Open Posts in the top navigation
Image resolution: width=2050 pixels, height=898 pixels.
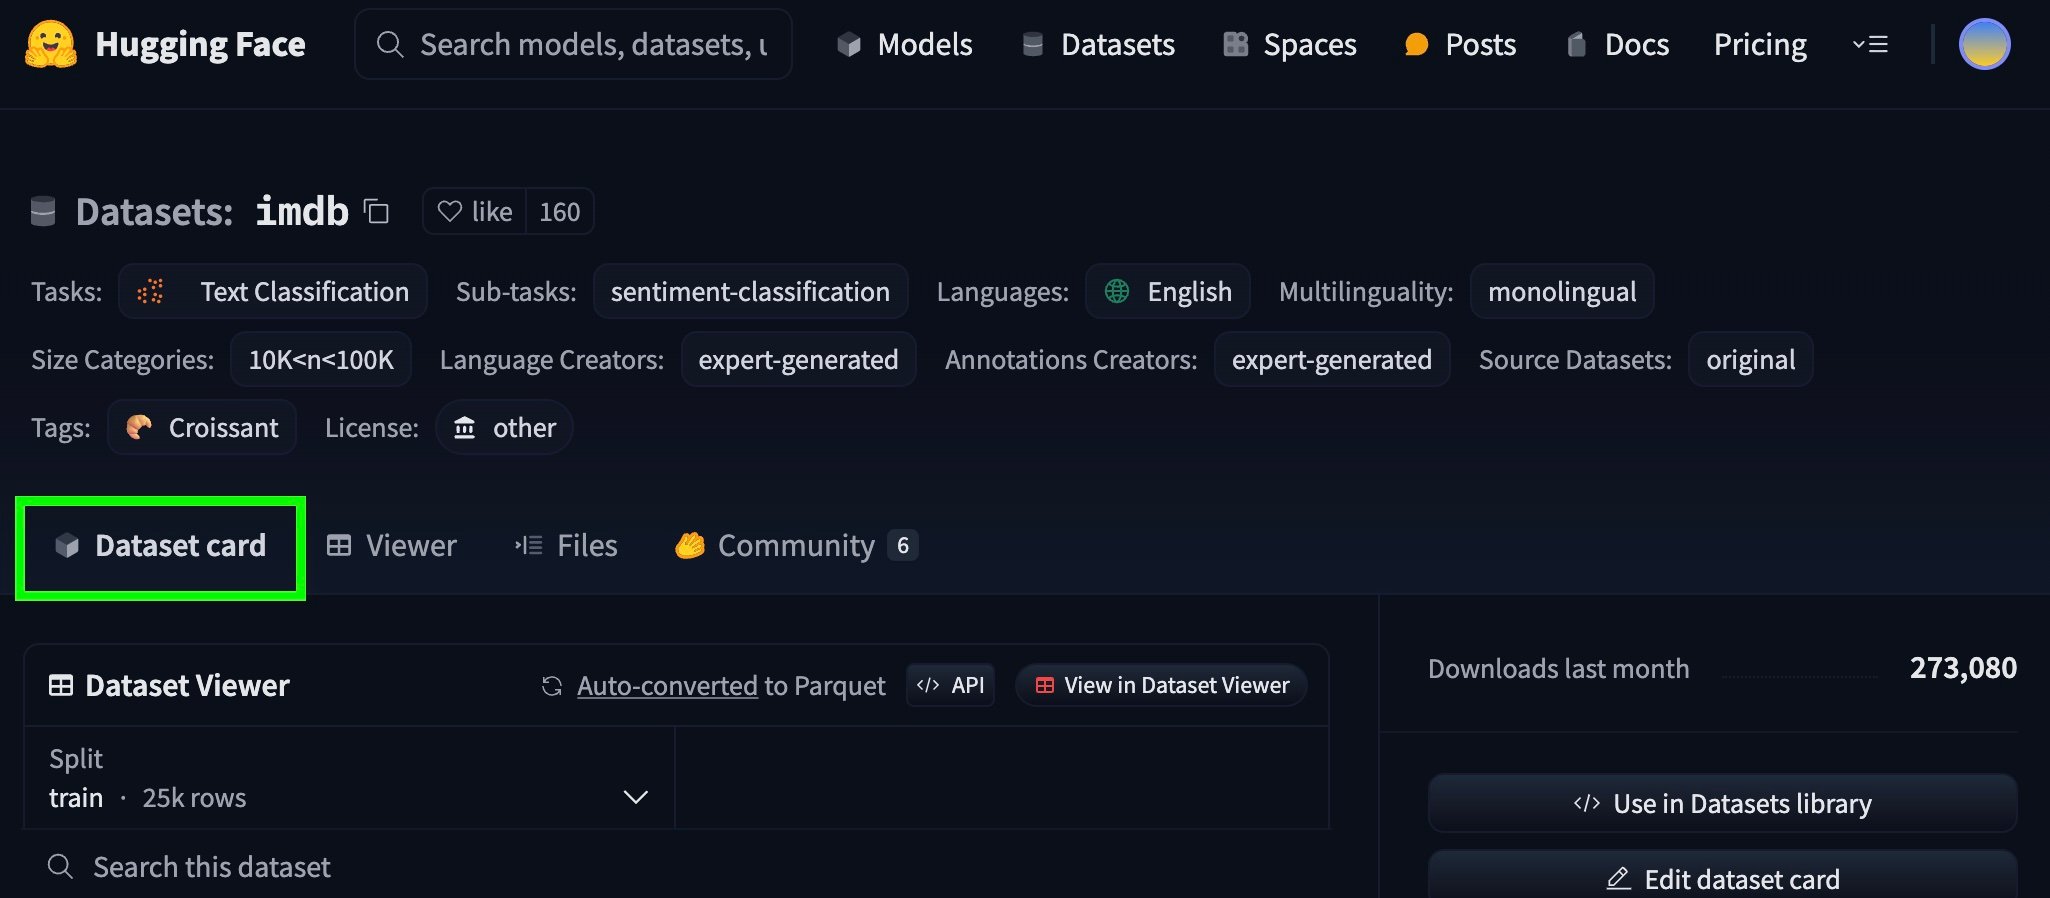click(1460, 44)
